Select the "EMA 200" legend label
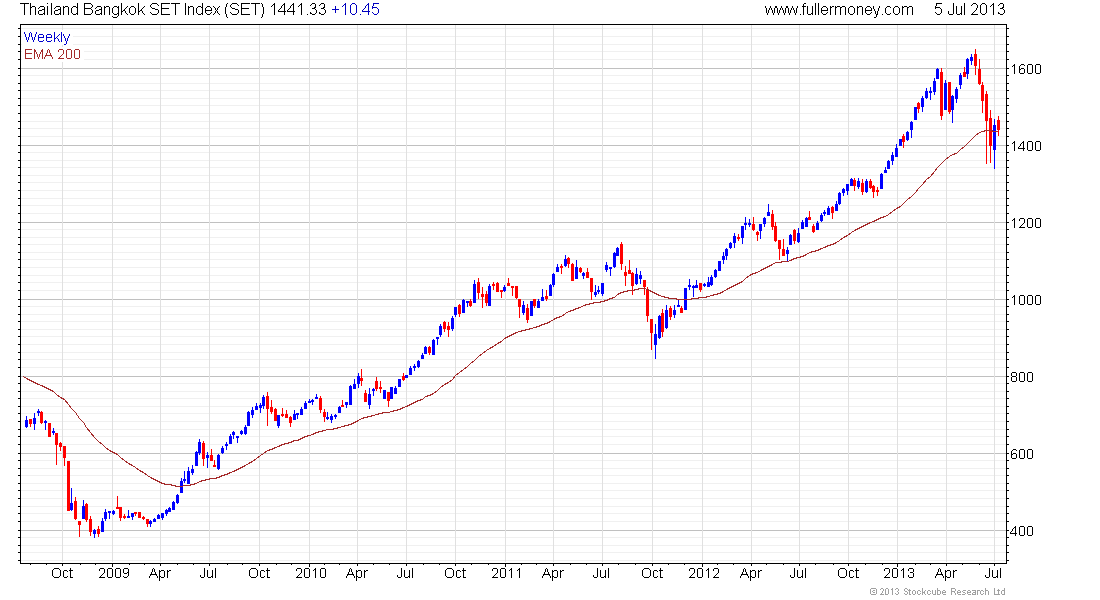Image resolution: width=1100 pixels, height=600 pixels. click(x=53, y=54)
